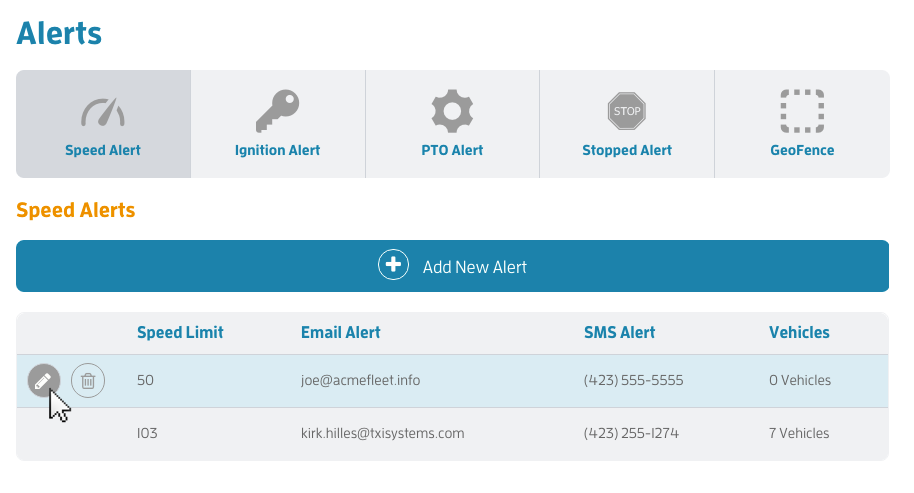Click the 7 Vehicles cell
The height and width of the screenshot is (493, 914).
tap(799, 434)
